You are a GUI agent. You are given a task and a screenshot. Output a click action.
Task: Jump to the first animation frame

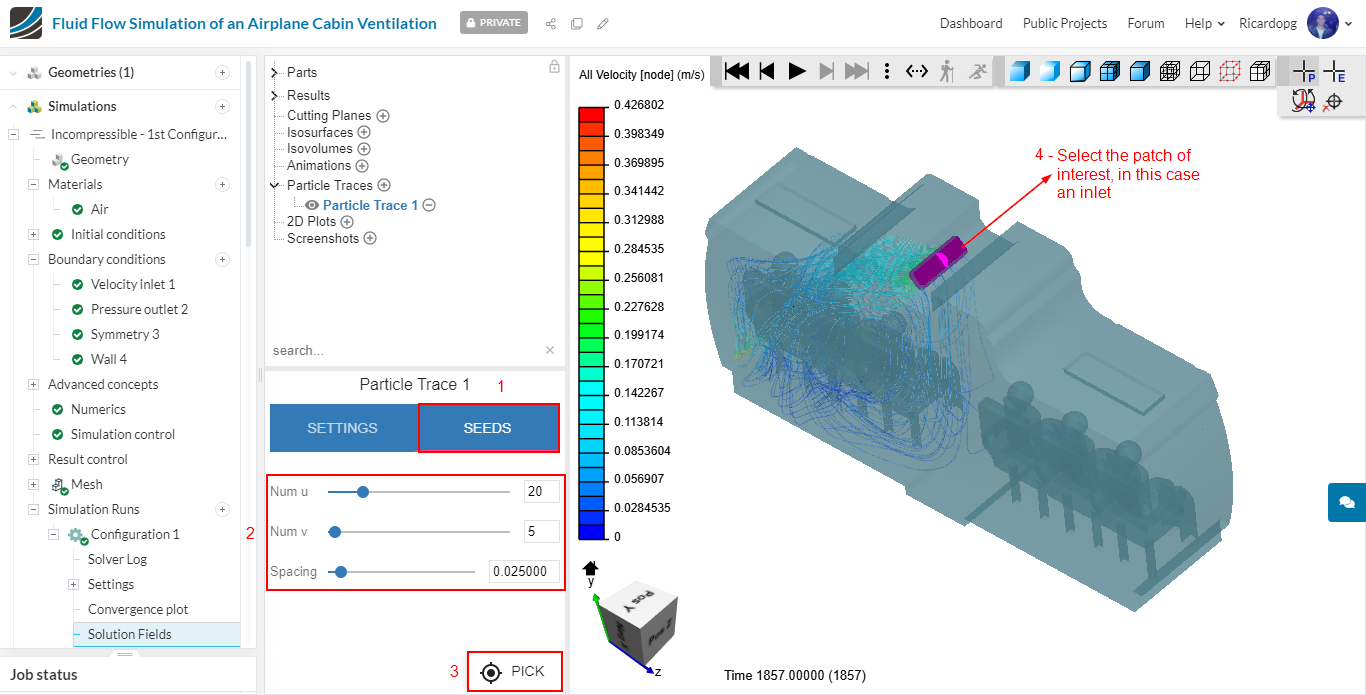click(737, 71)
